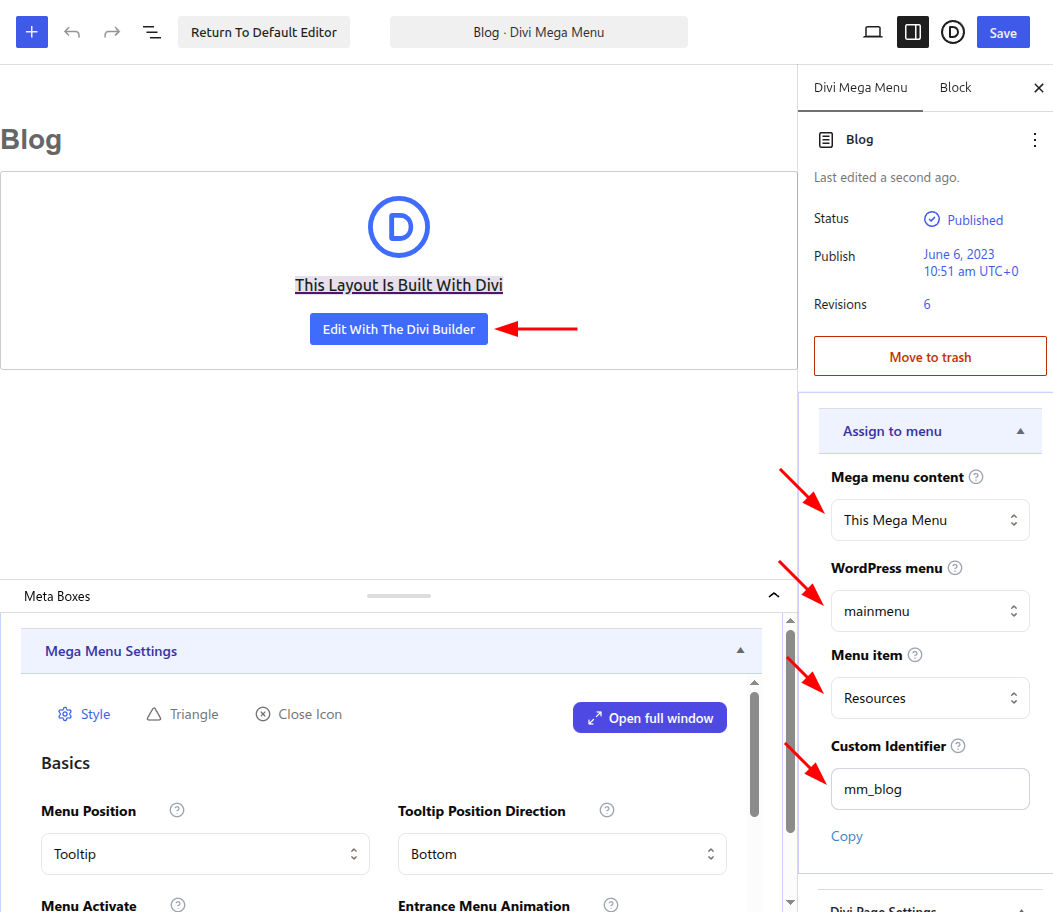
Task: View the 6 revisions link
Action: [927, 304]
